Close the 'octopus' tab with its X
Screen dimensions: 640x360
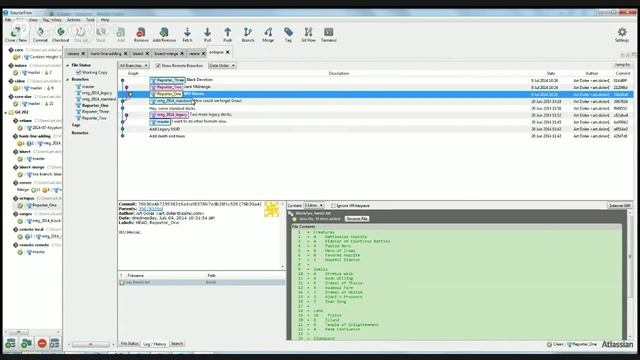[227, 52]
